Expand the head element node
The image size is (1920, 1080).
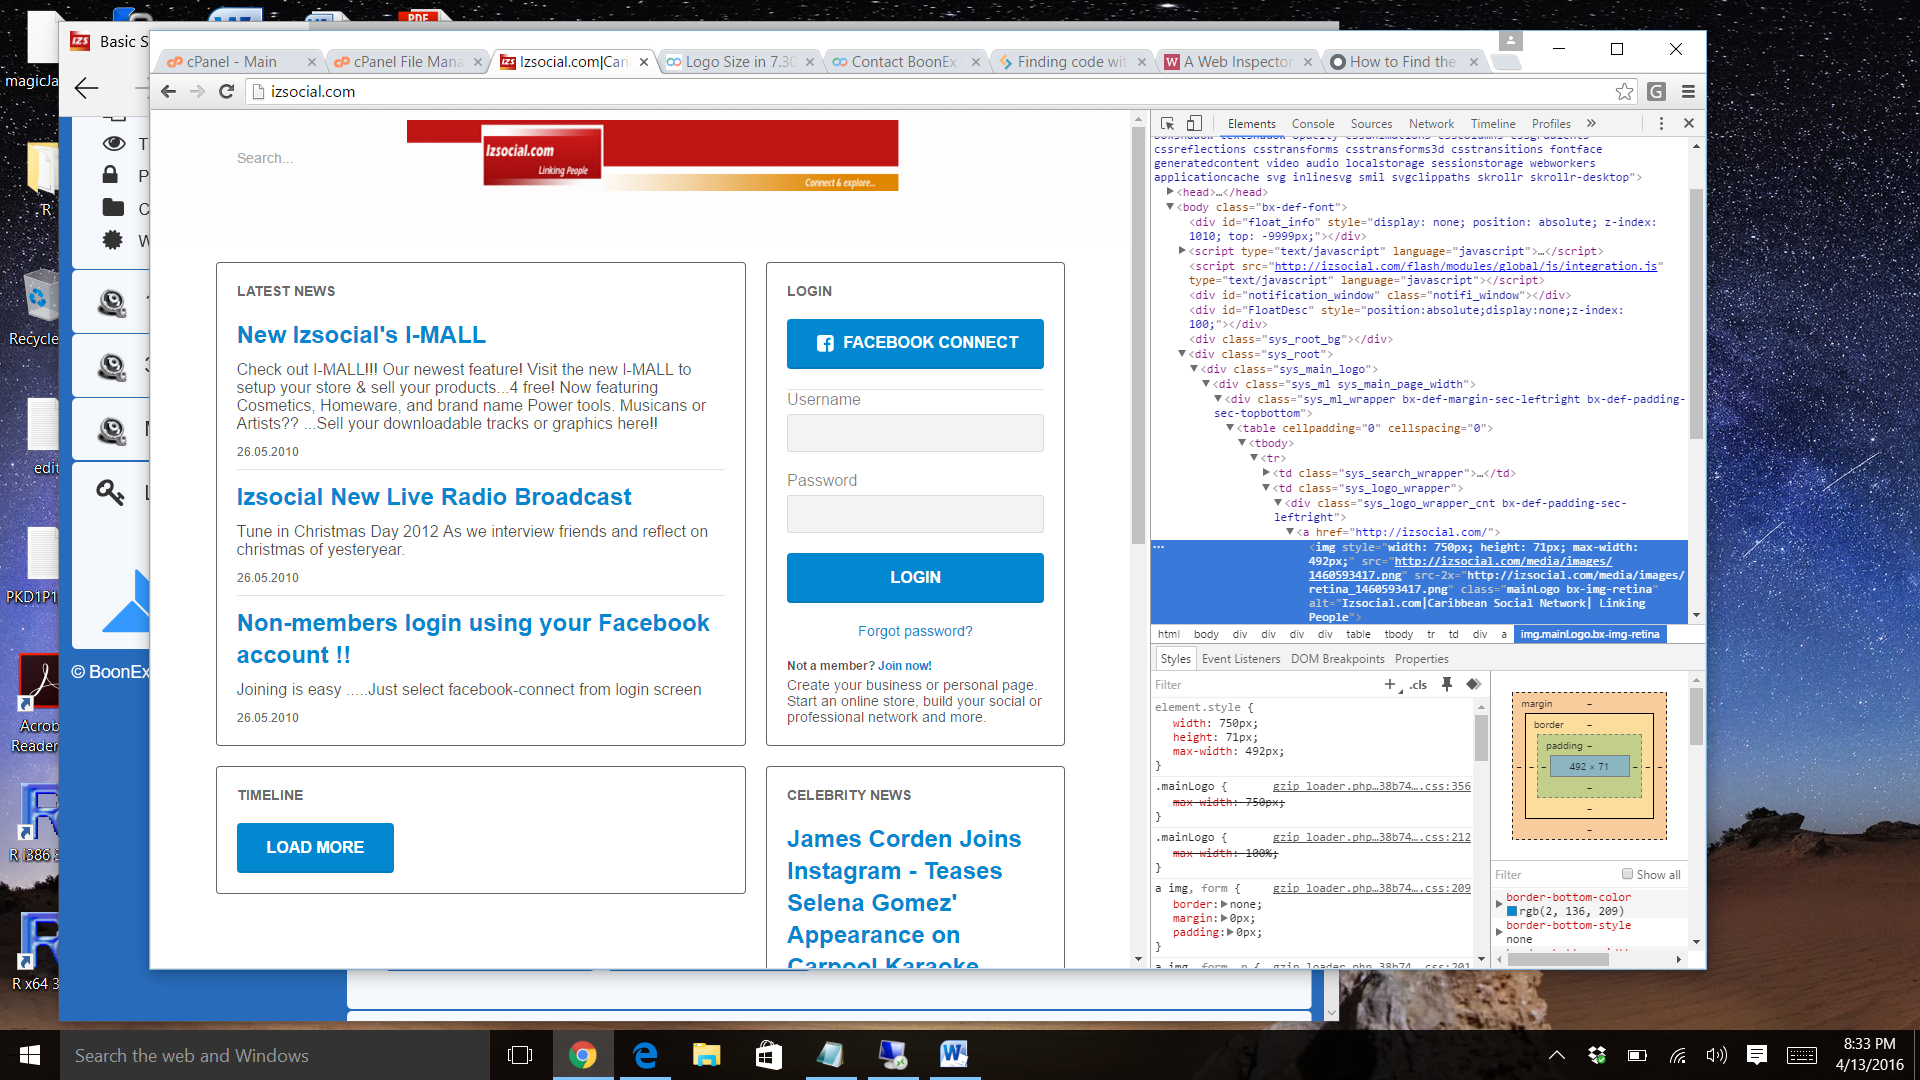tap(1170, 192)
